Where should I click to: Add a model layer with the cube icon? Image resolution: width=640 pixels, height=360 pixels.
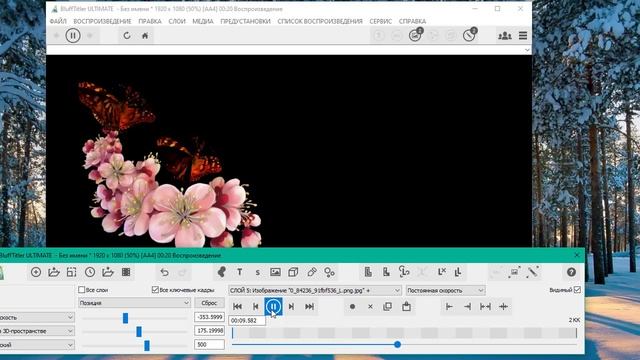coord(293,272)
